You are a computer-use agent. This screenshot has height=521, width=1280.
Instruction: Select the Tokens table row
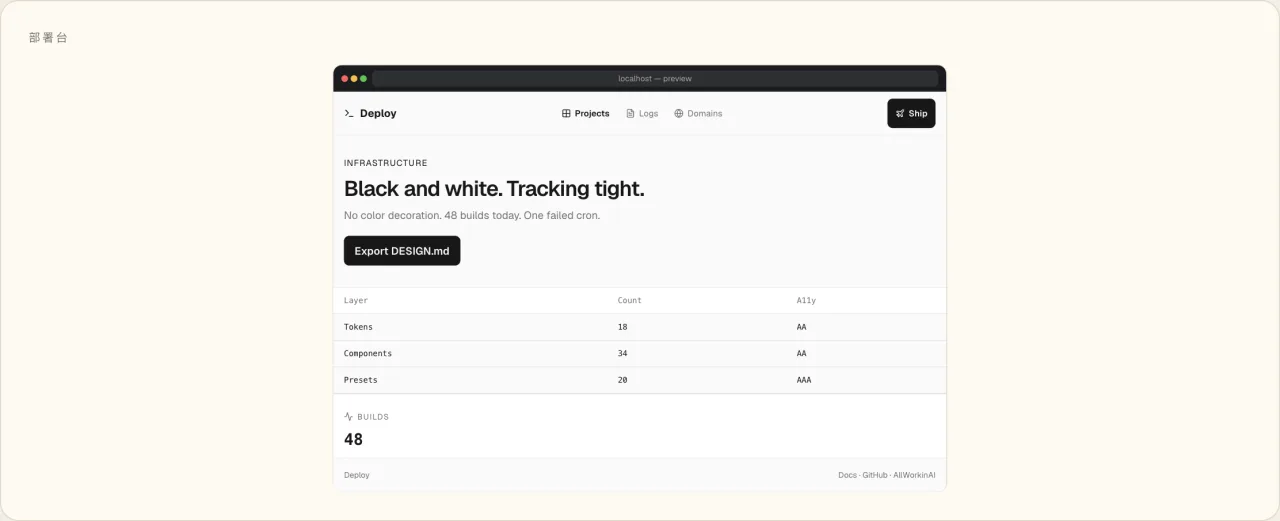pos(640,327)
